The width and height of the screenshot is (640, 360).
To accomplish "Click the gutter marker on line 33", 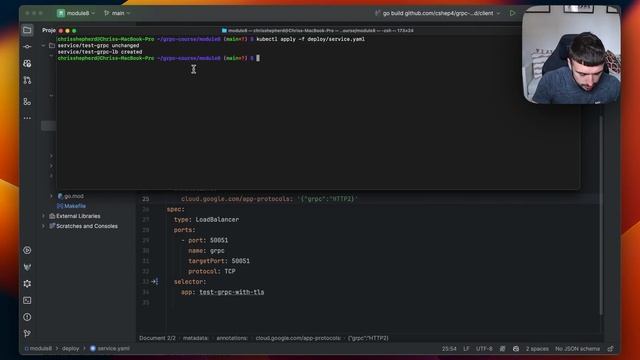I will [155, 282].
